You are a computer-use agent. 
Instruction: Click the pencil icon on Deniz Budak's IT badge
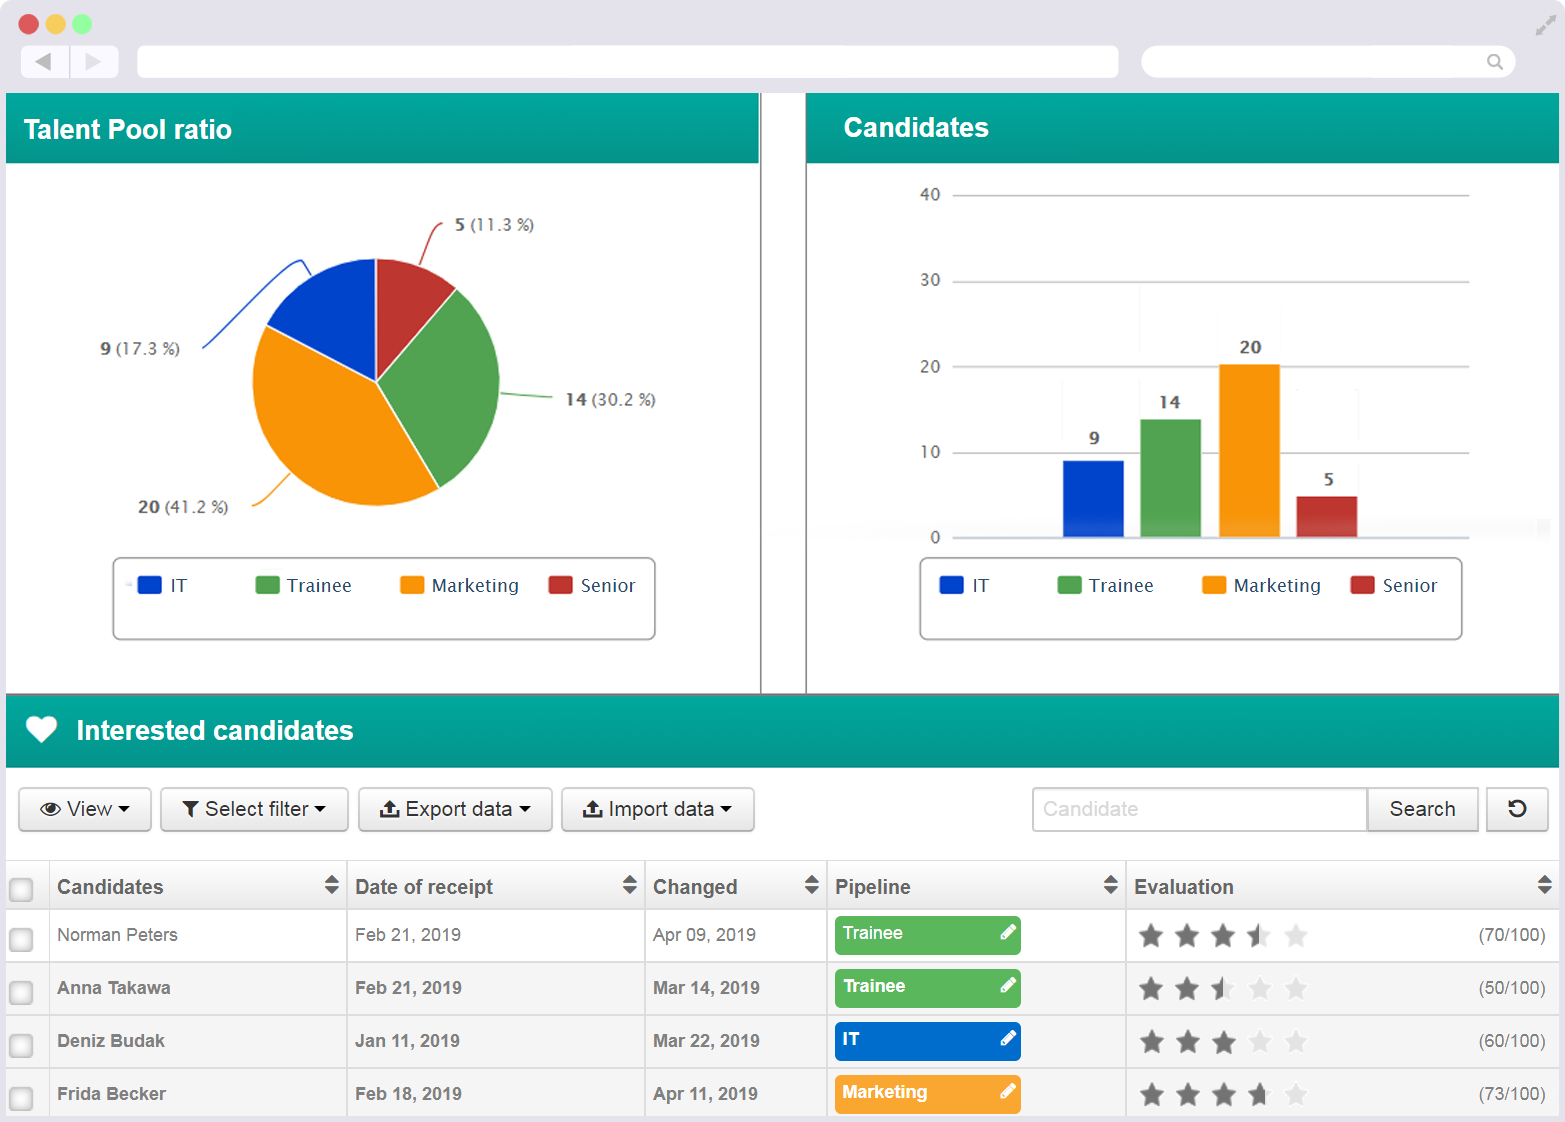(1008, 1040)
